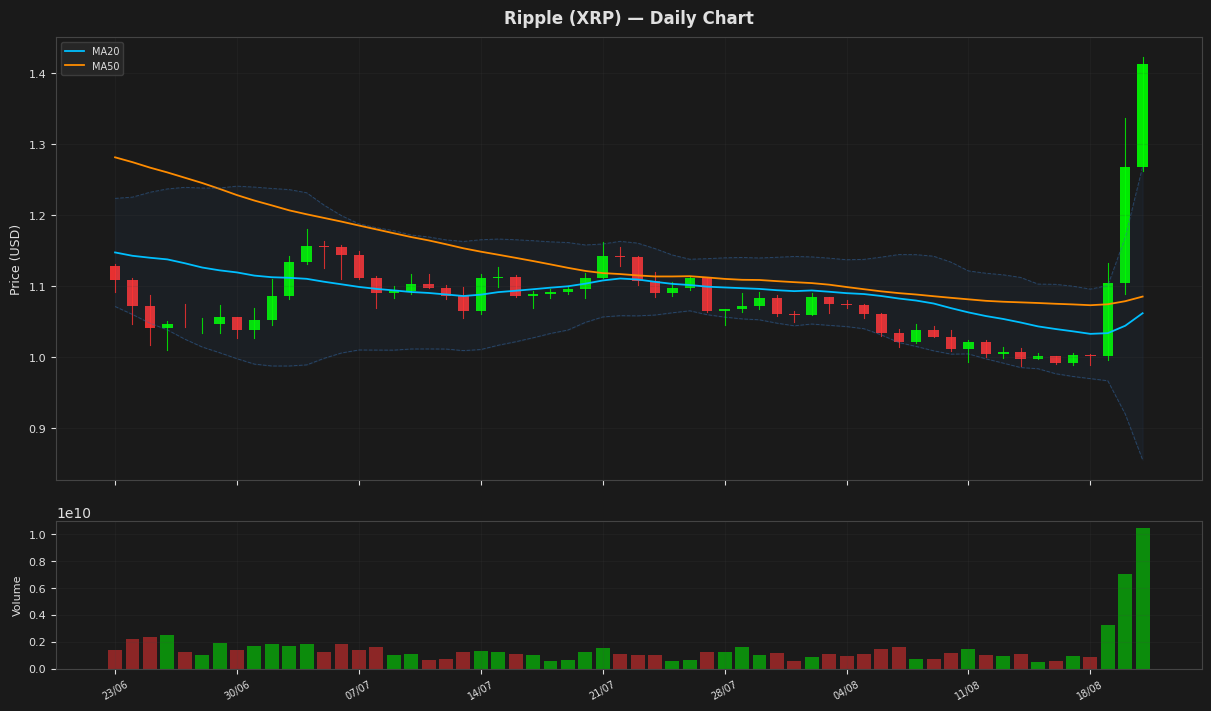Image resolution: width=1211 pixels, height=711 pixels.
Task: Click the 28/07 date label
Action: tap(724, 689)
